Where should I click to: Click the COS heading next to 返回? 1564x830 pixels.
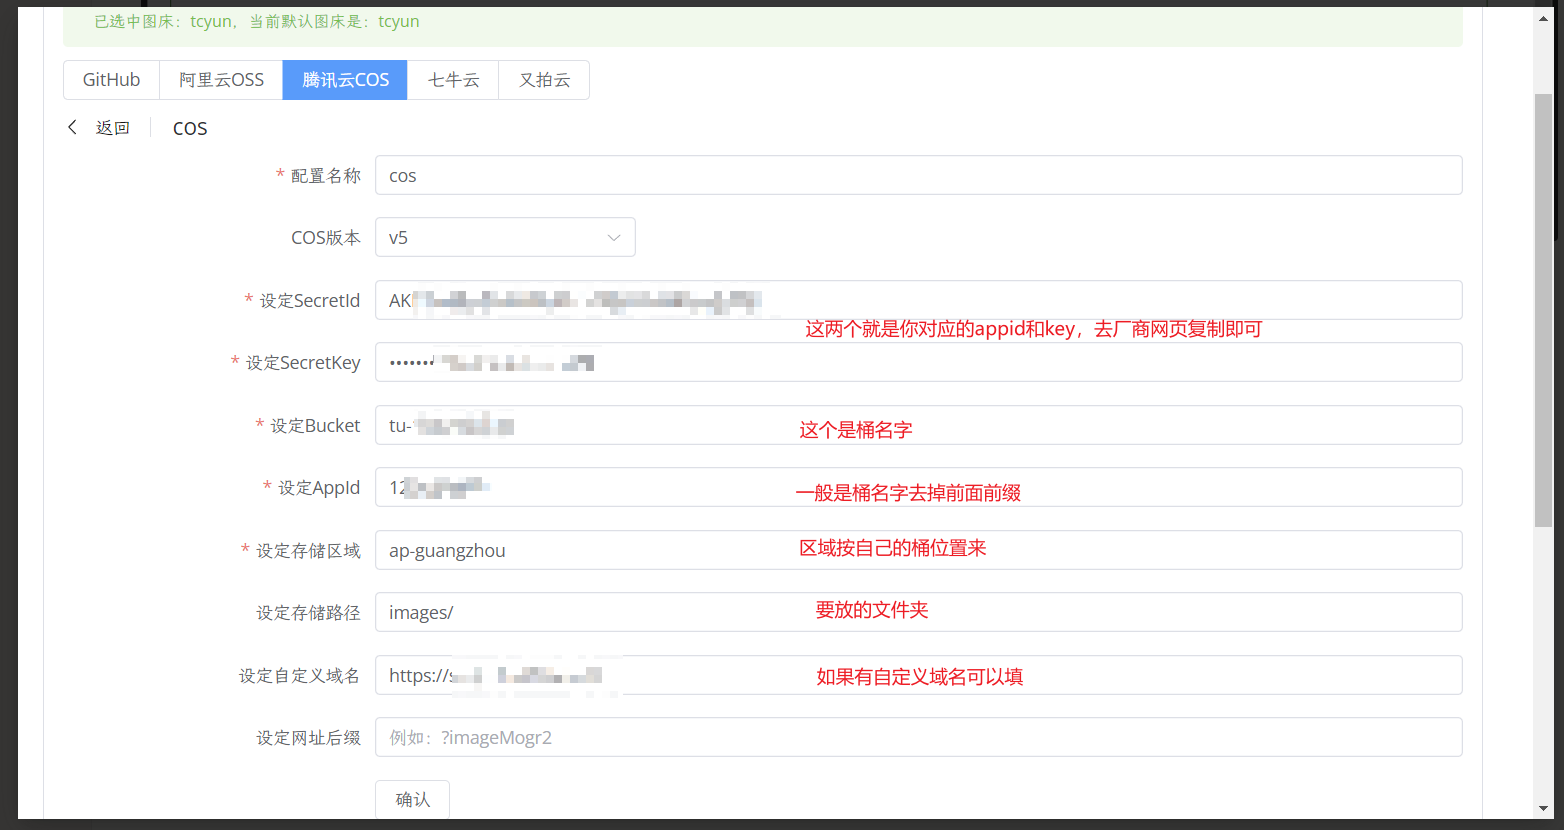click(x=190, y=128)
